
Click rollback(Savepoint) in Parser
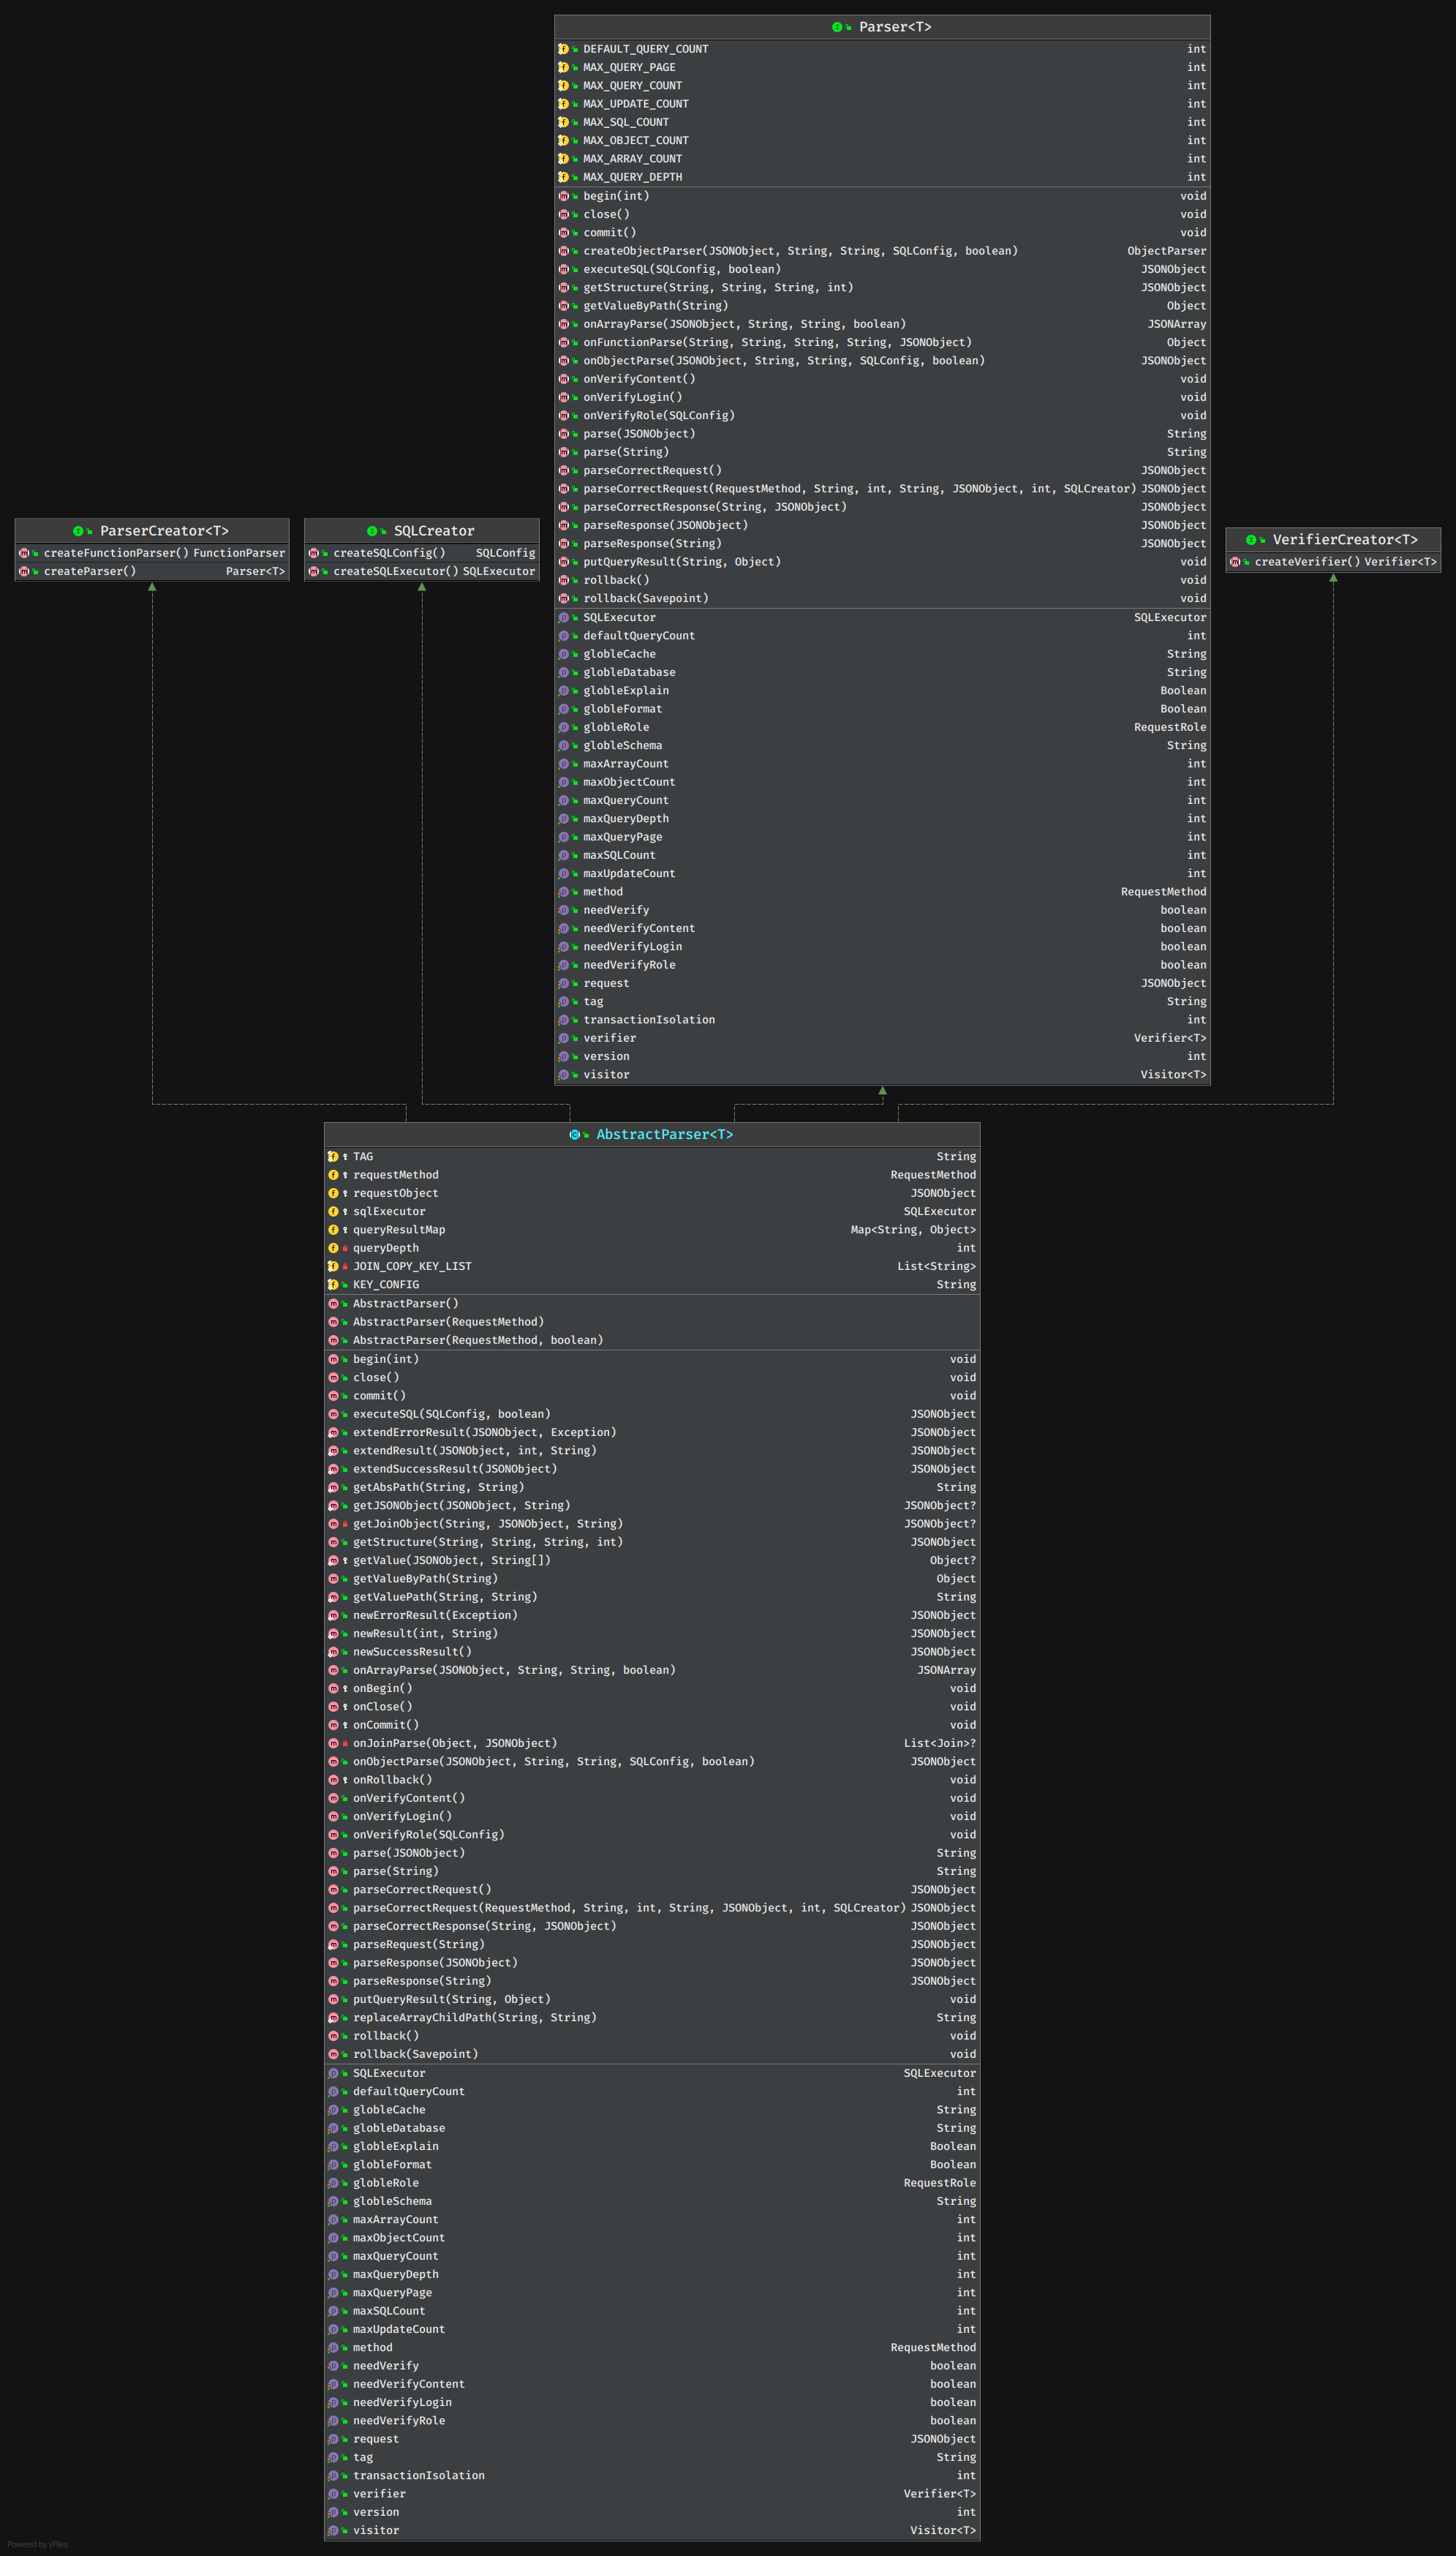(x=882, y=598)
